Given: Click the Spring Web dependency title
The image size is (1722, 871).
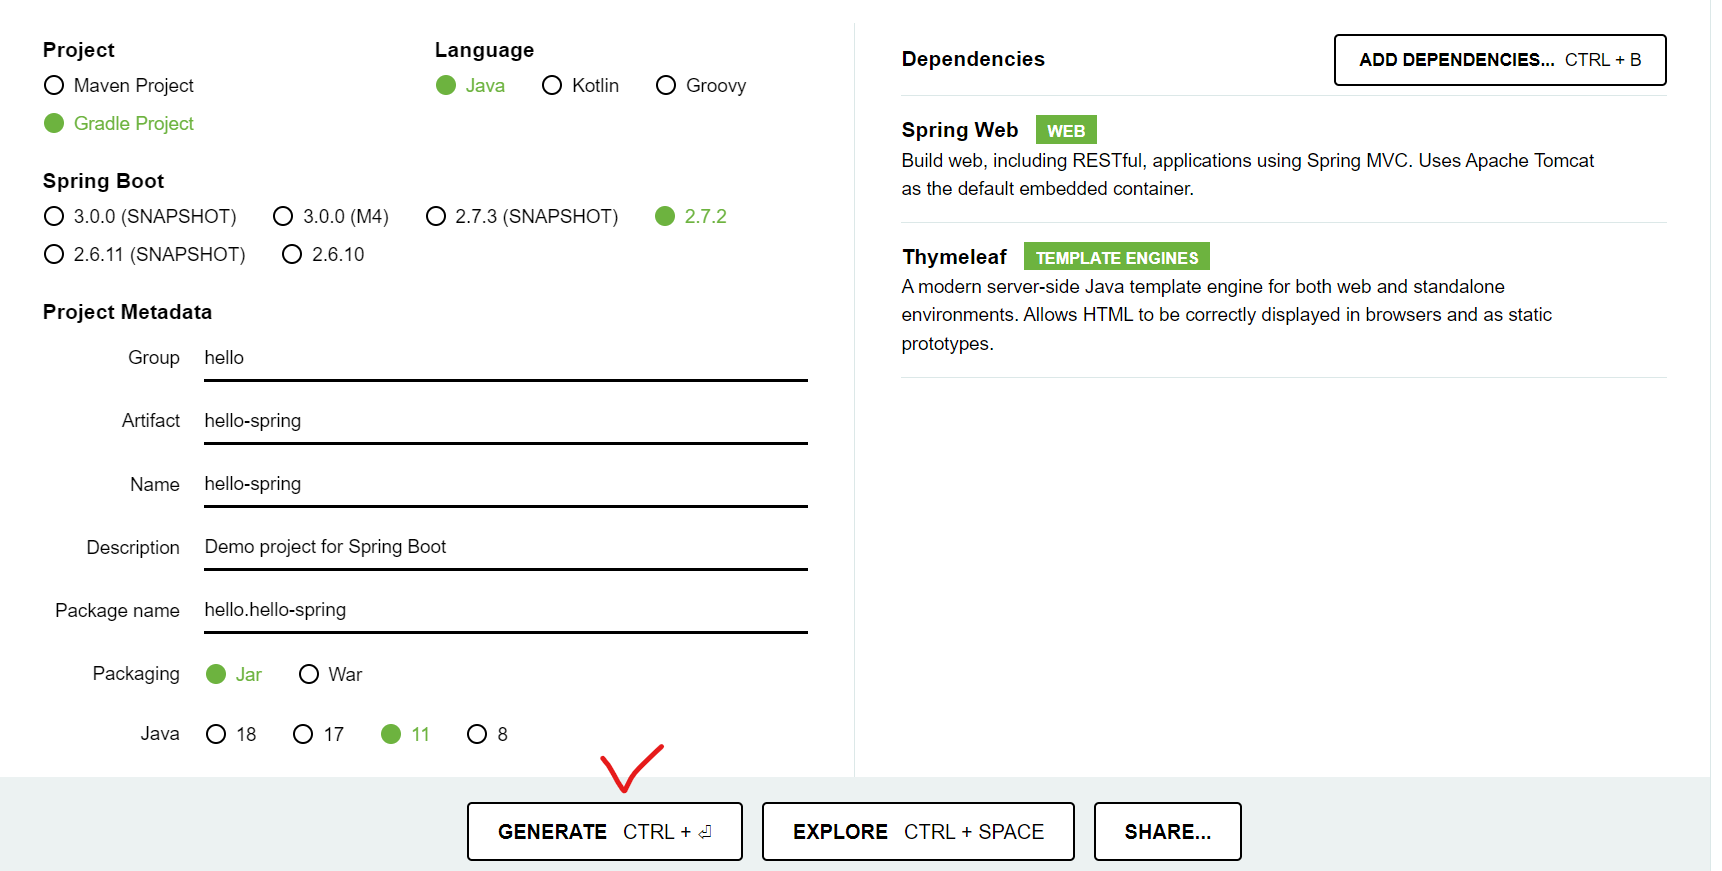Looking at the screenshot, I should (960, 130).
